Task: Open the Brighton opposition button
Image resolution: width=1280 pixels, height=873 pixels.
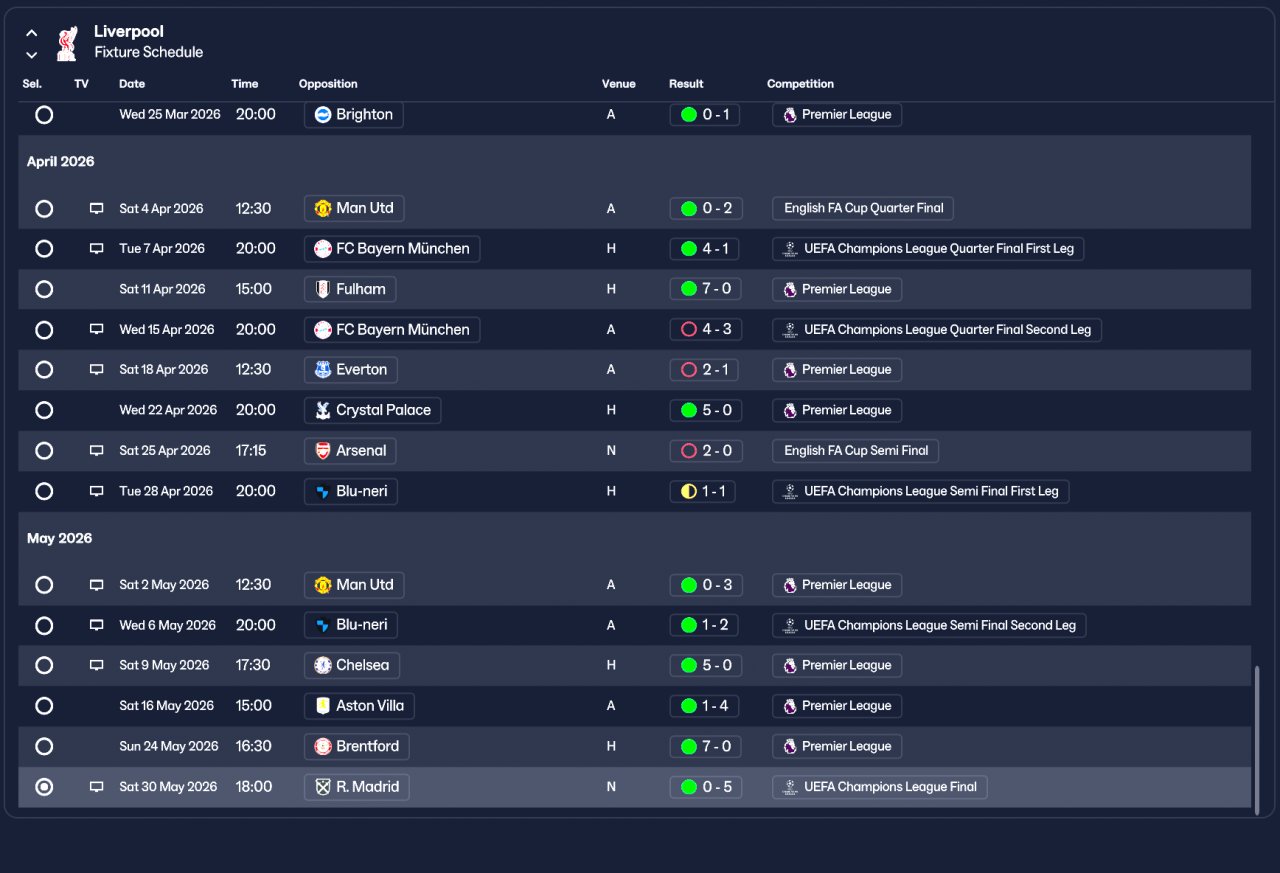Action: click(x=354, y=115)
